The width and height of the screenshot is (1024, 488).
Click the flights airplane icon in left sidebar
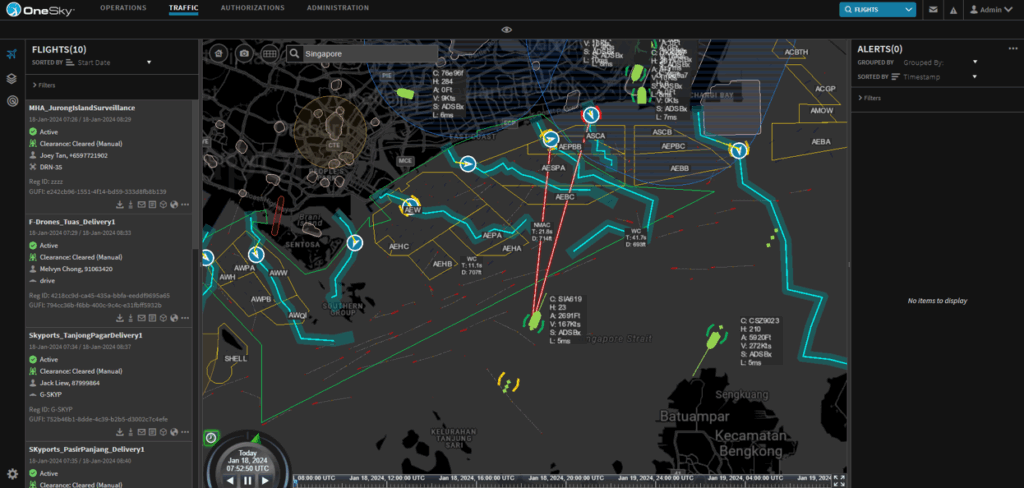coord(12,54)
